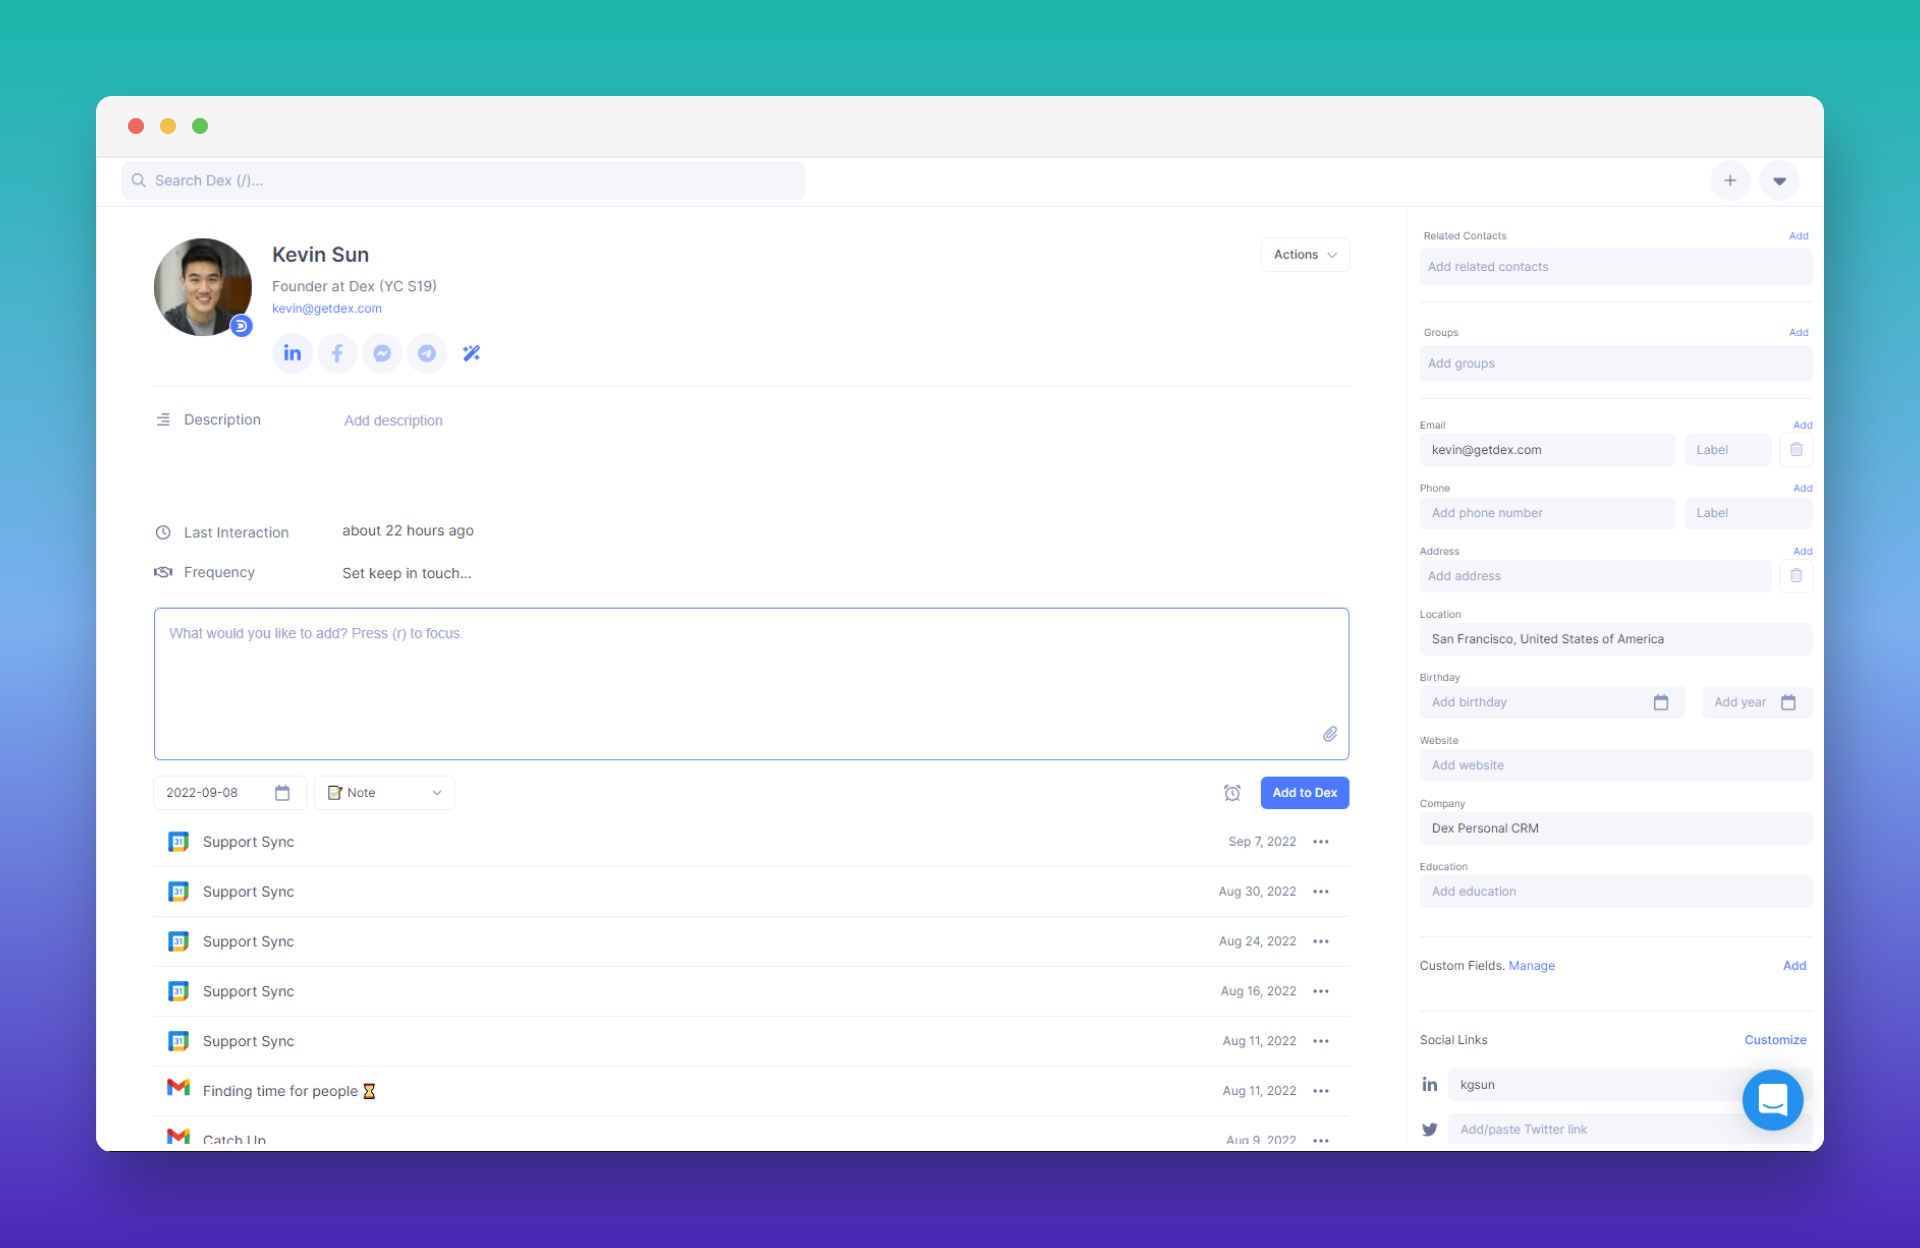The height and width of the screenshot is (1248, 1920).
Task: Attach a file with the paperclip icon
Action: (1330, 734)
